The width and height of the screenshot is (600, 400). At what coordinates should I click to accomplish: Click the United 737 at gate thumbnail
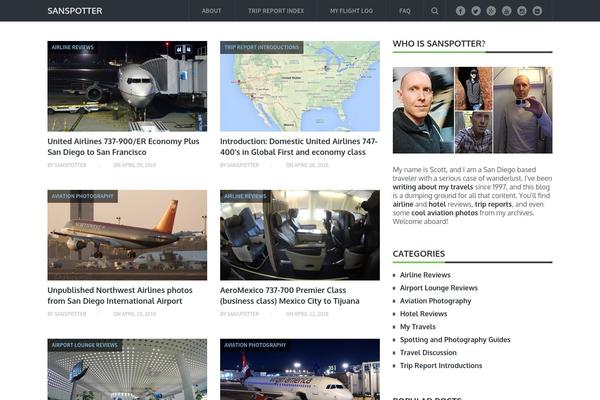(127, 86)
